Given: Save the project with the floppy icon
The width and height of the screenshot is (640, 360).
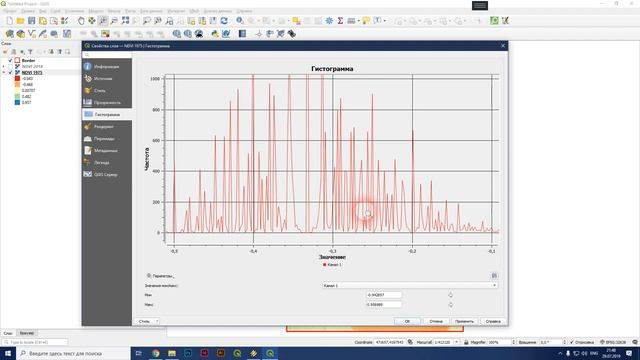Looking at the screenshot, I should pyautogui.click(x=31, y=20).
